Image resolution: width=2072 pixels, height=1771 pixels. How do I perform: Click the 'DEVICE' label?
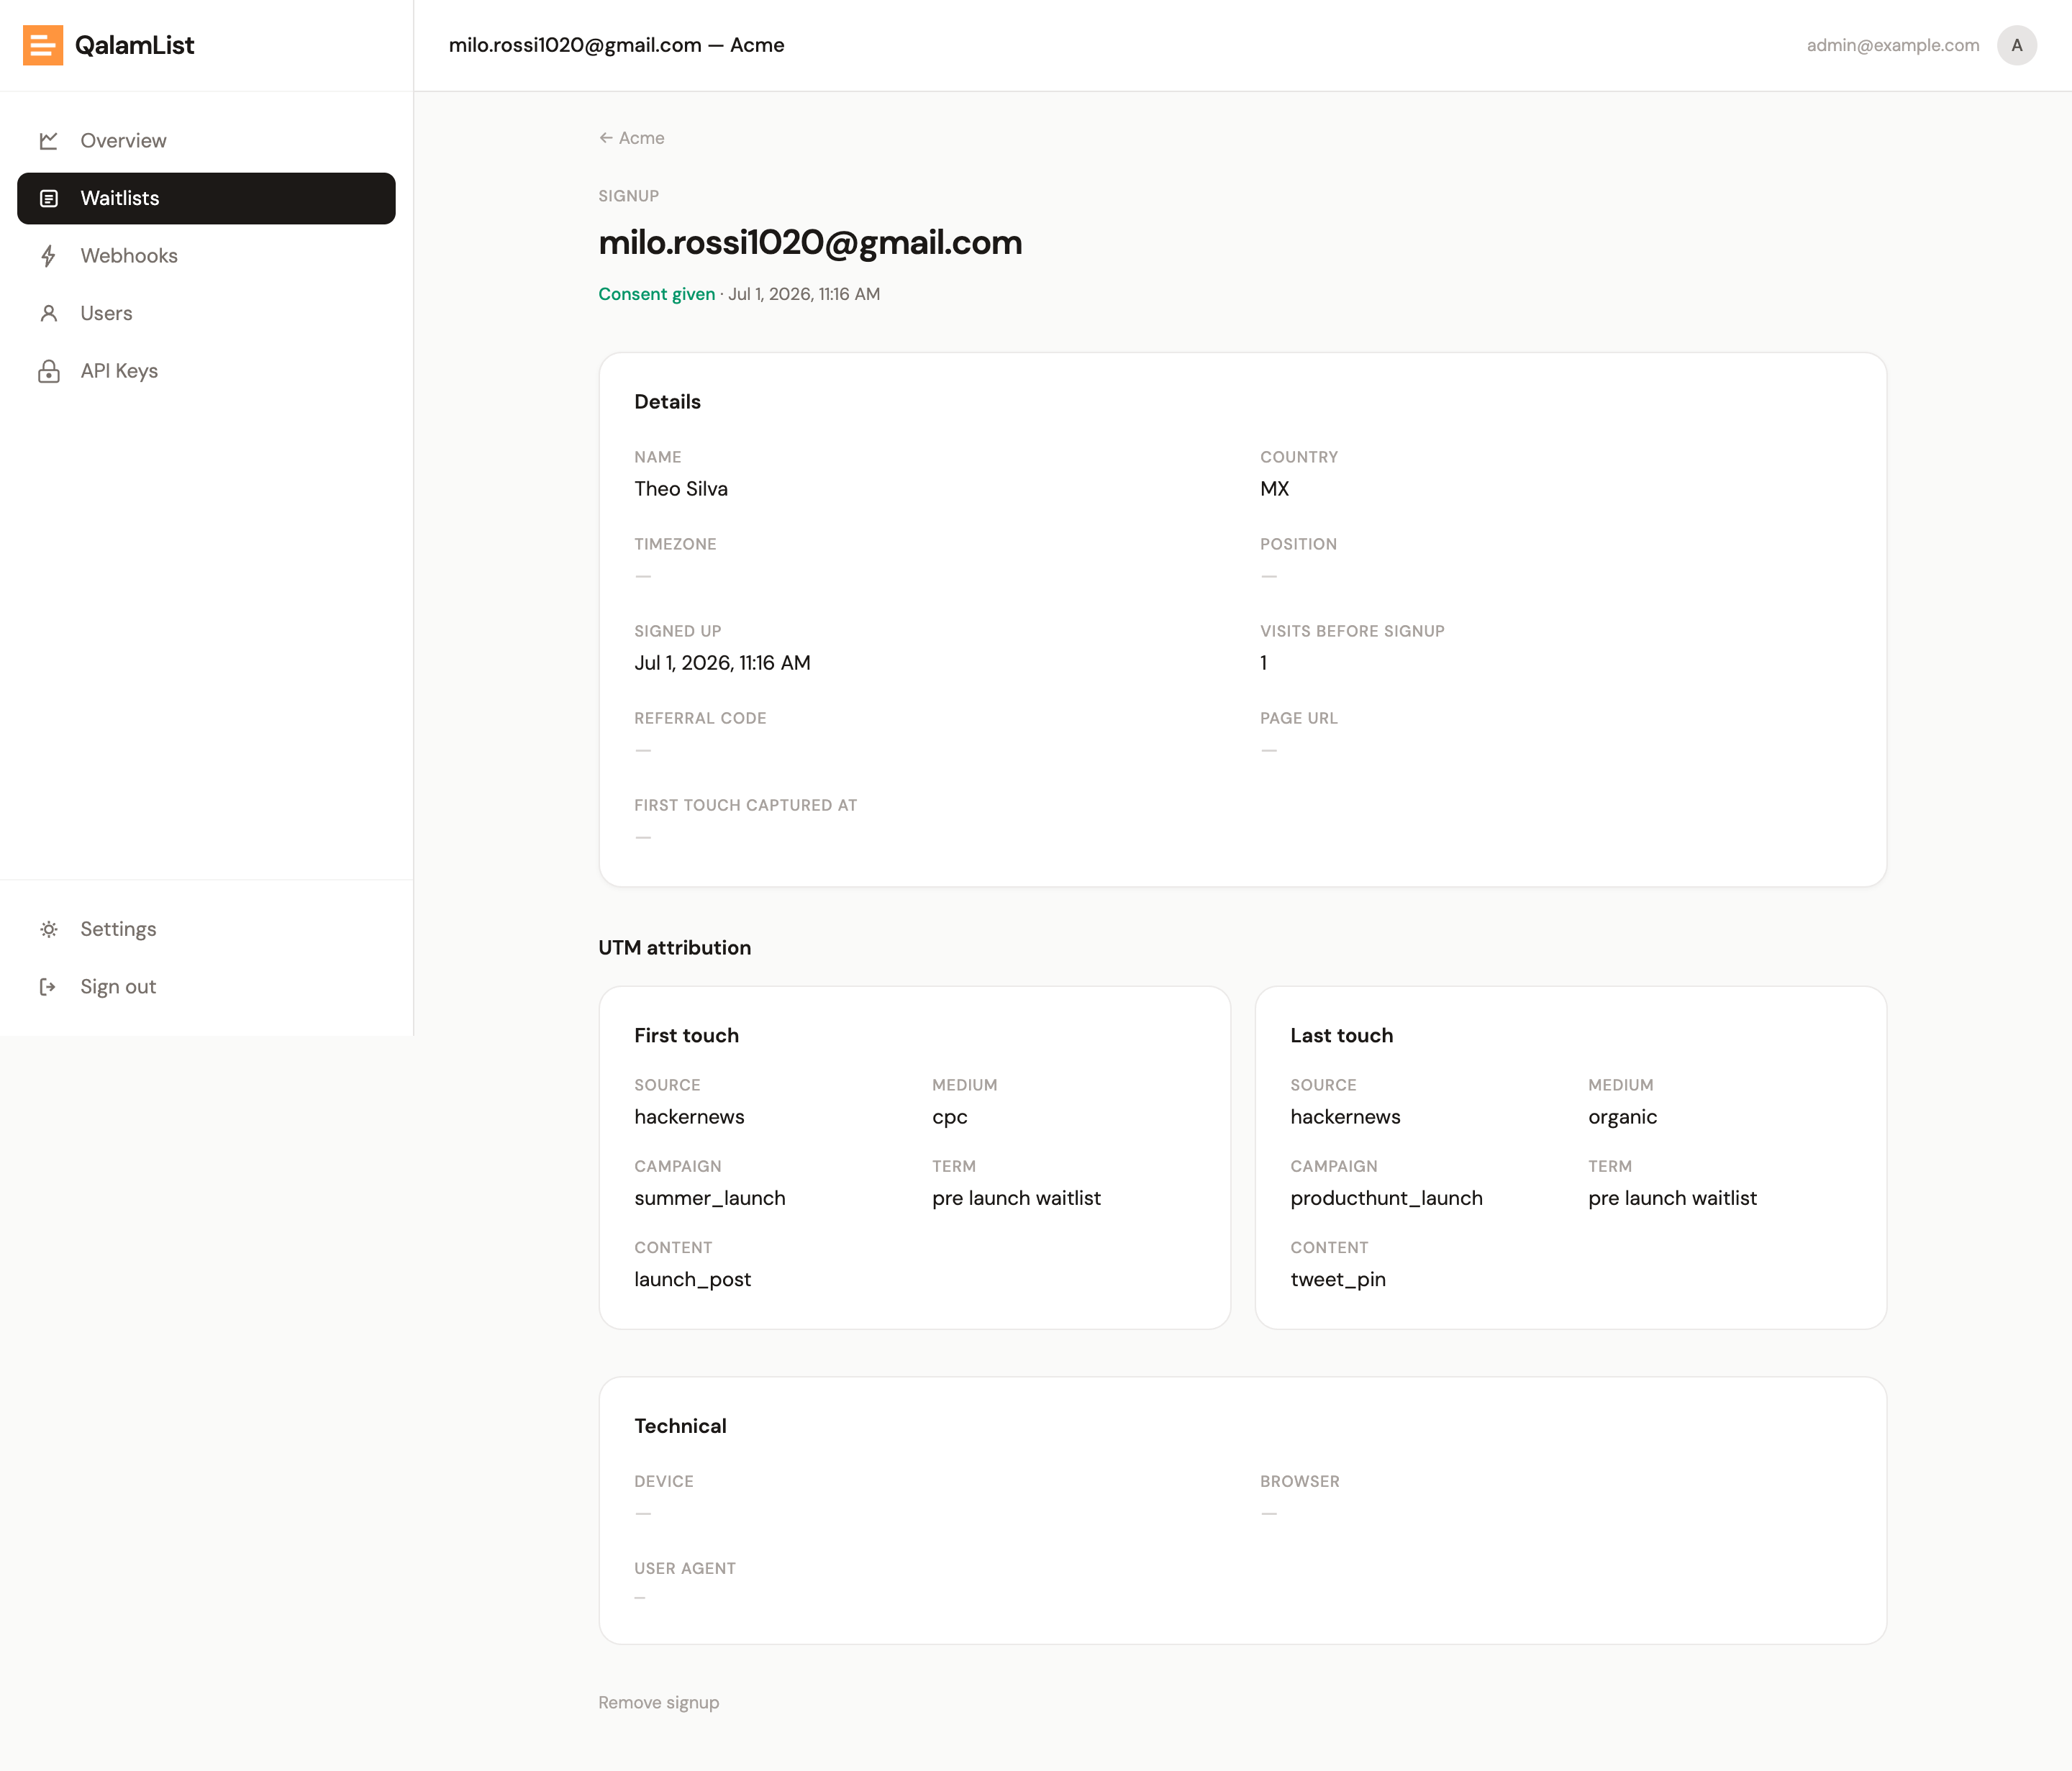pyautogui.click(x=664, y=1482)
